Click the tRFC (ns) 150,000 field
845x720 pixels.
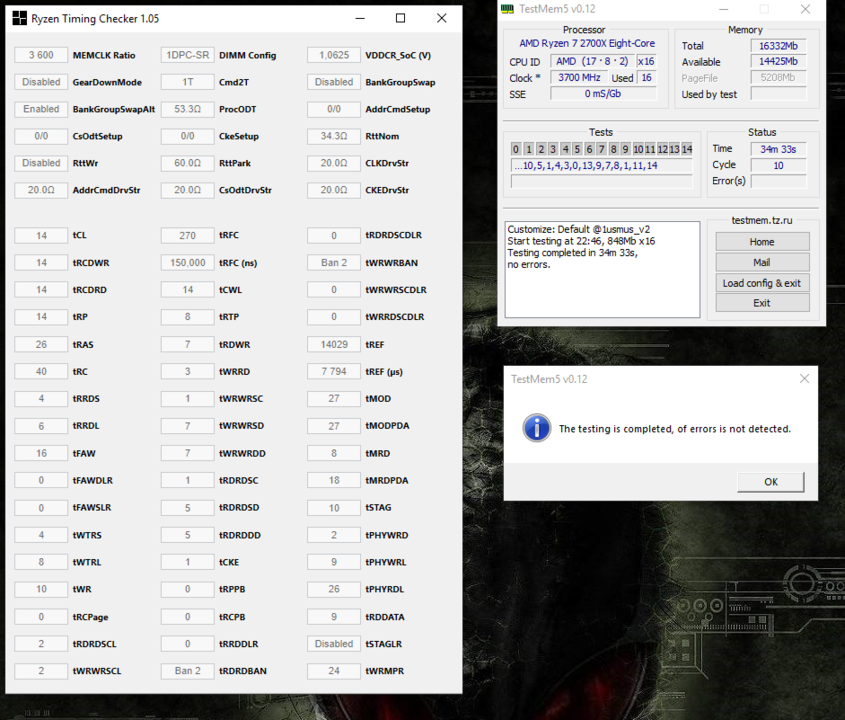tap(188, 262)
